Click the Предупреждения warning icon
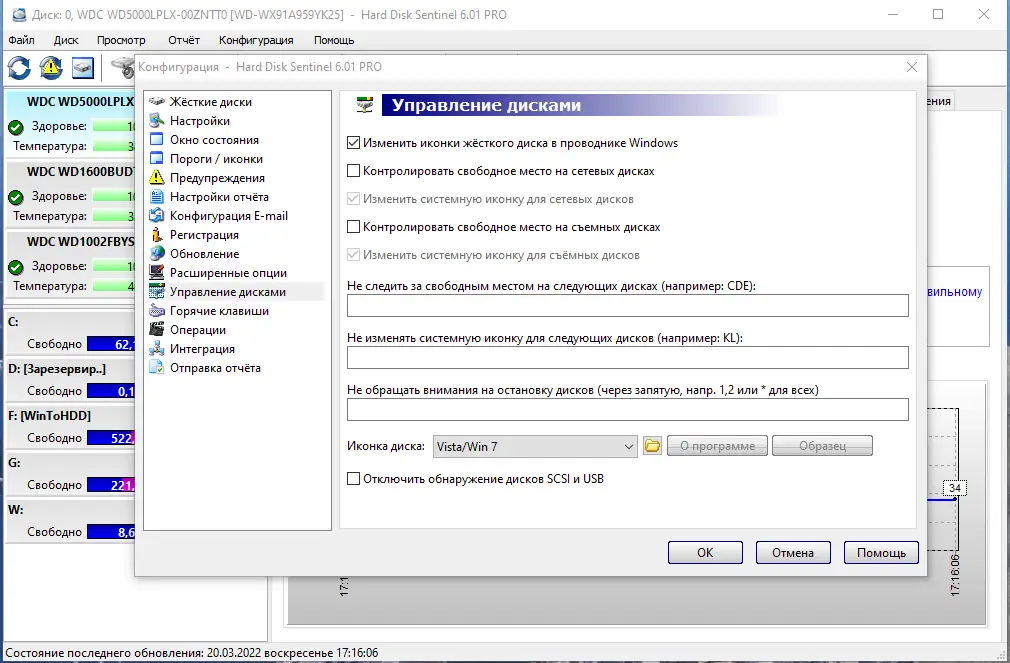Viewport: 1010px width, 663px height. pyautogui.click(x=157, y=178)
